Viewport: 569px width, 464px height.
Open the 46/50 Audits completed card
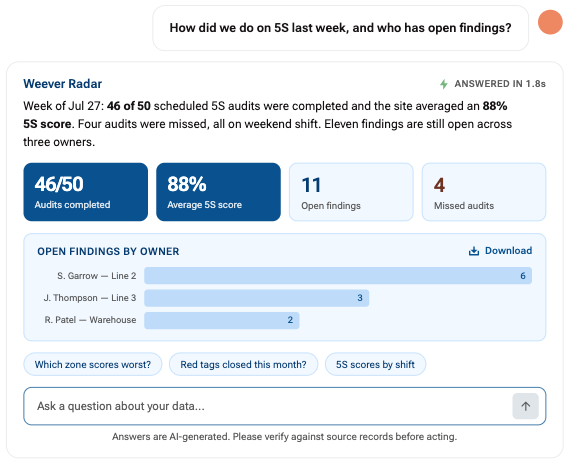[x=86, y=192]
